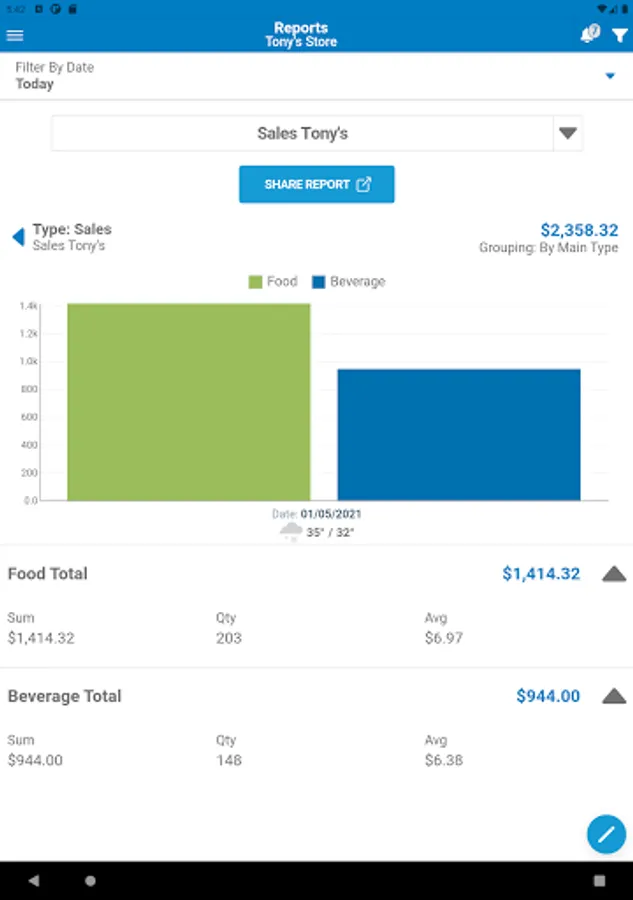Image resolution: width=633 pixels, height=900 pixels.
Task: Click the Share Report button
Action: tap(316, 184)
